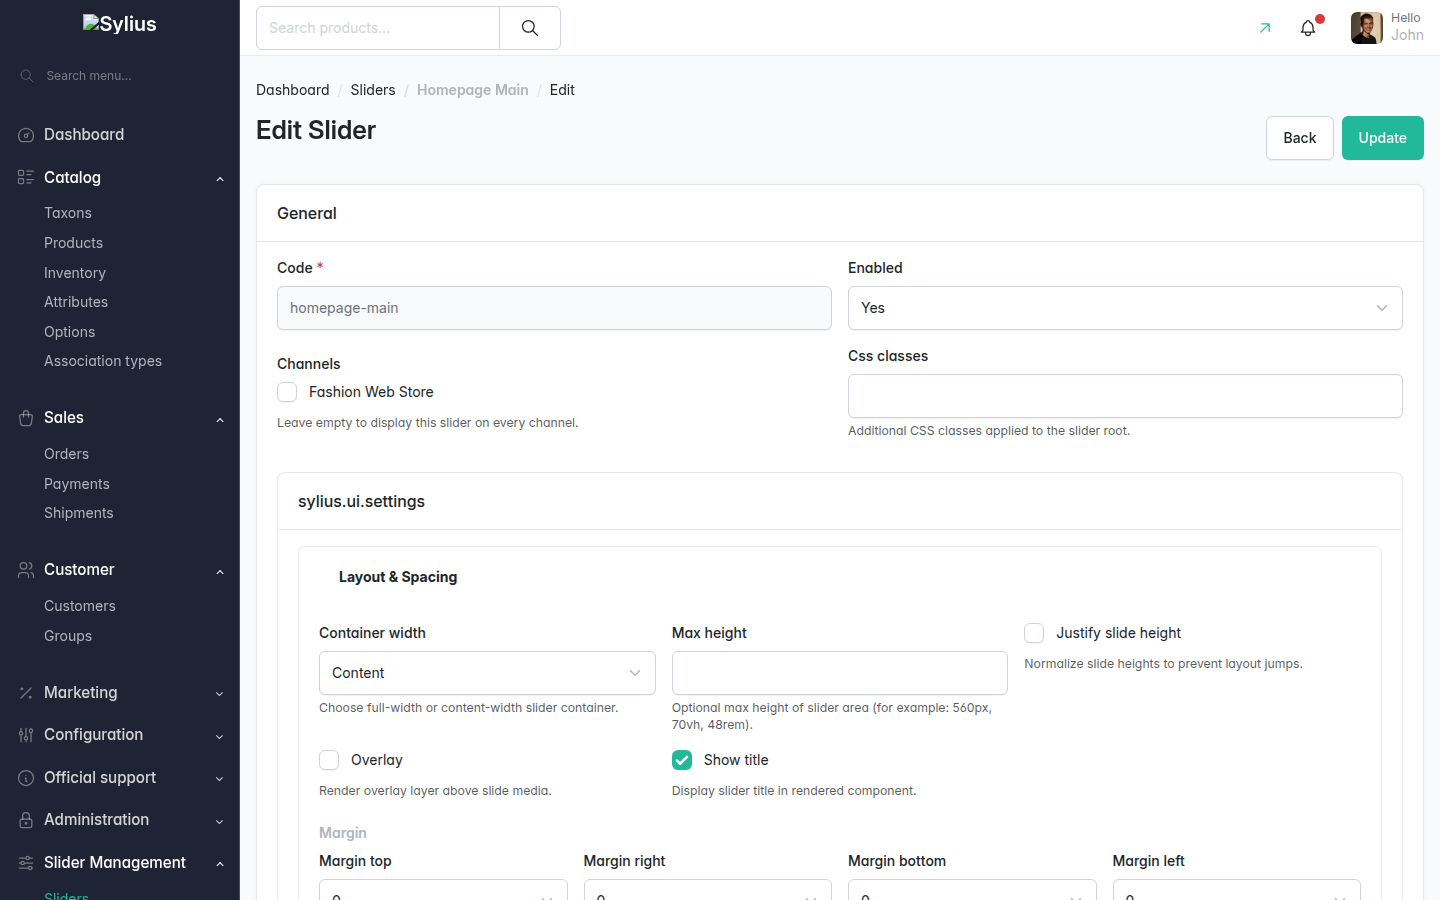Screen dimensions: 1440x900
Task: Open Attributes menu item
Action: click(76, 302)
